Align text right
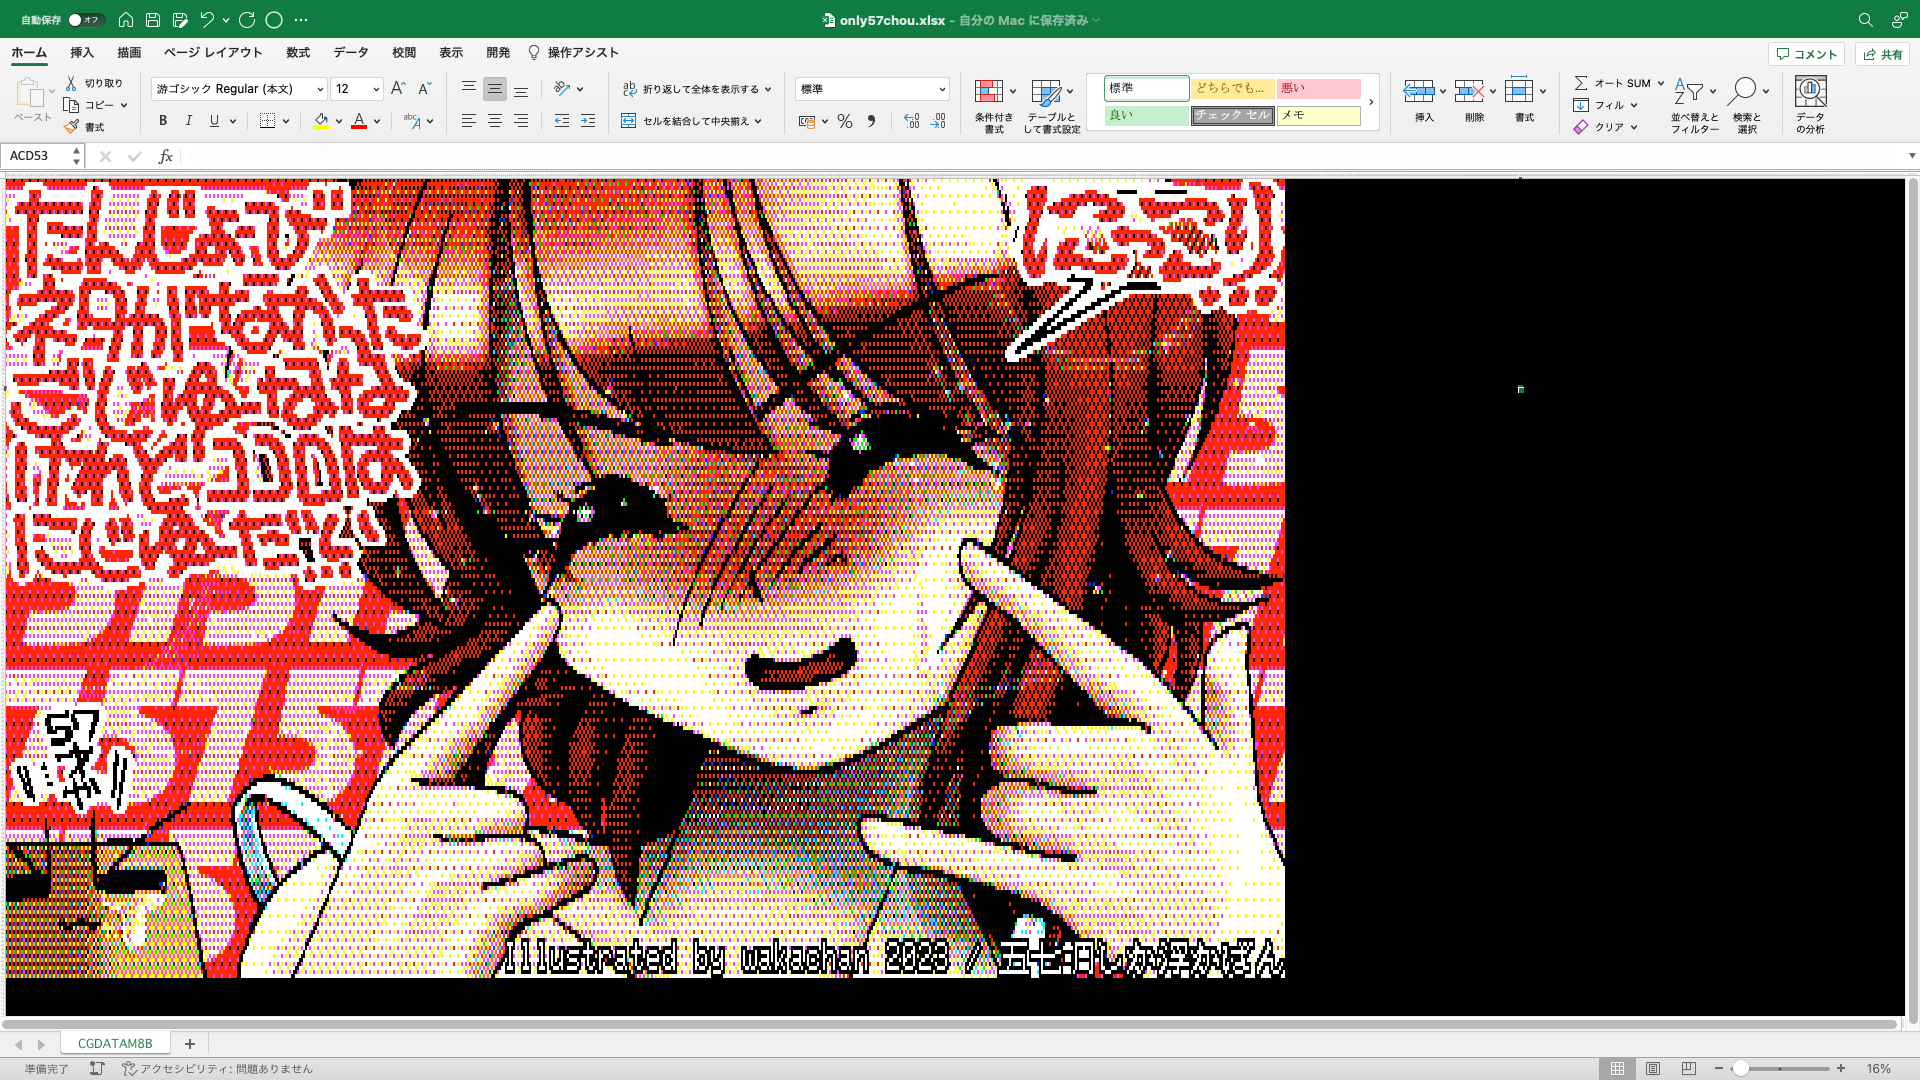Viewport: 1920px width, 1080px height. pyautogui.click(x=521, y=121)
